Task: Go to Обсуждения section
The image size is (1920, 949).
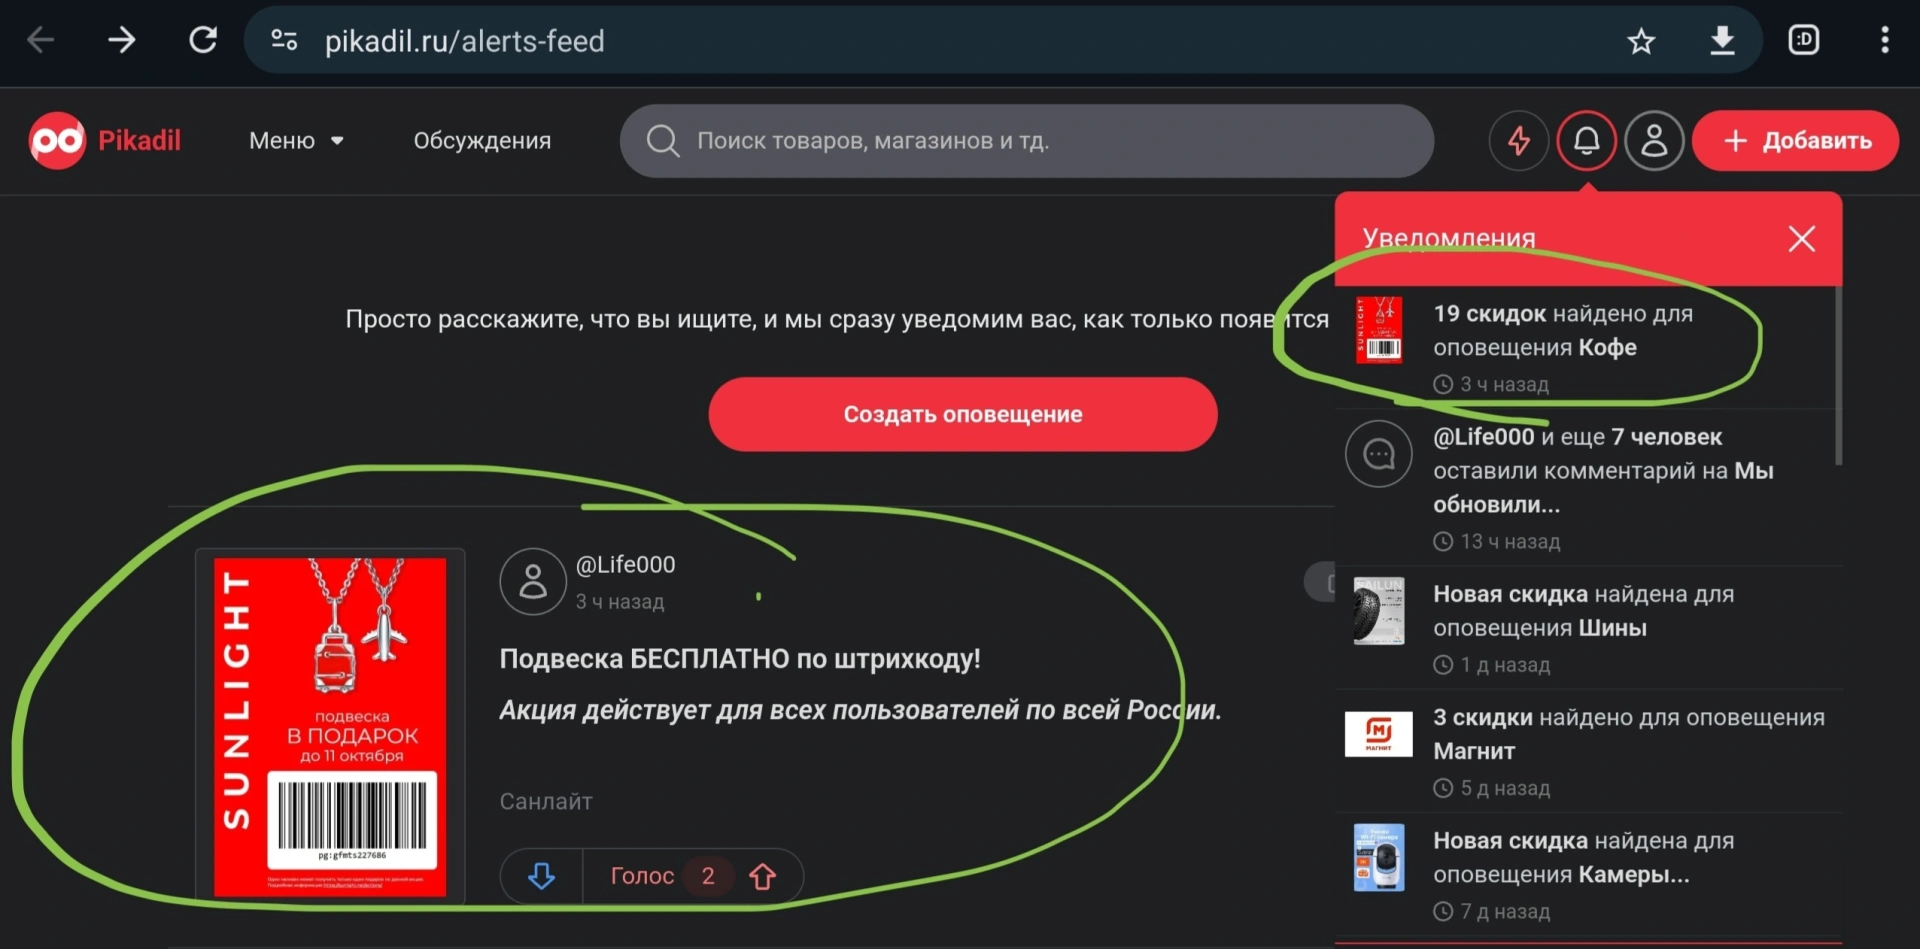Action: click(x=482, y=141)
